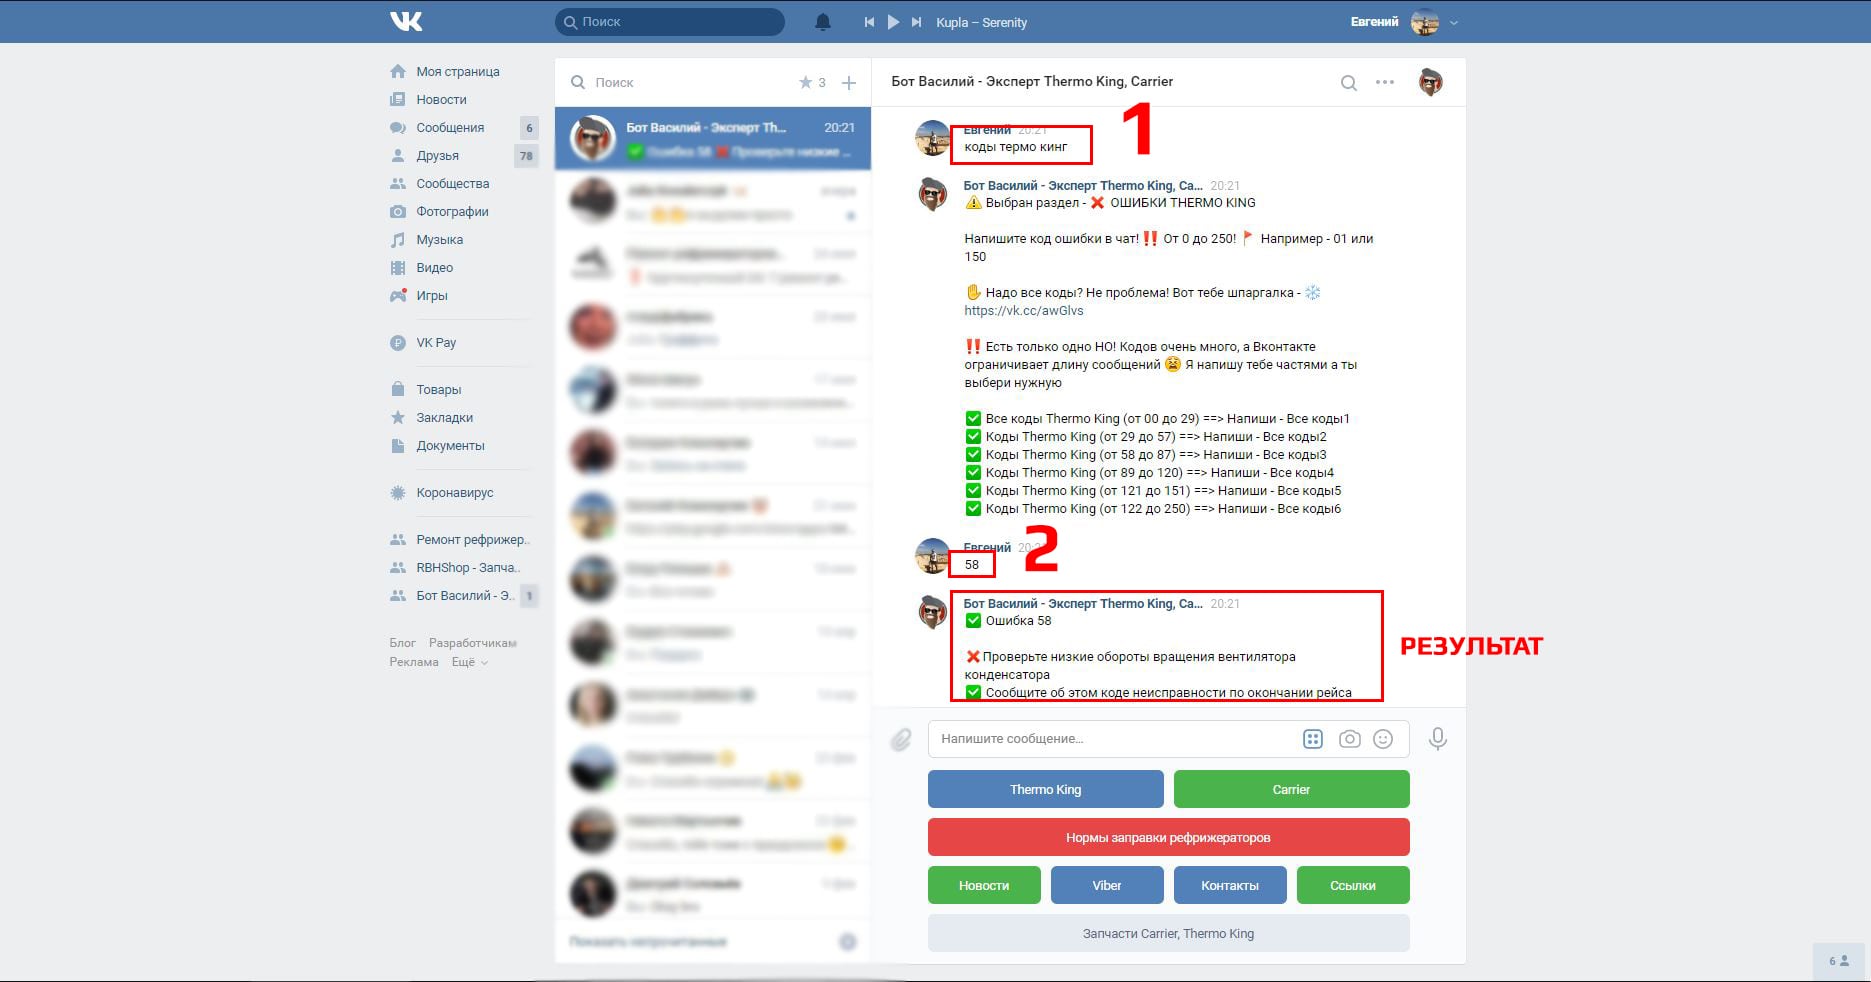Image resolution: width=1871 pixels, height=982 pixels.
Task: Click the conversation list settings gear
Action: point(848,942)
